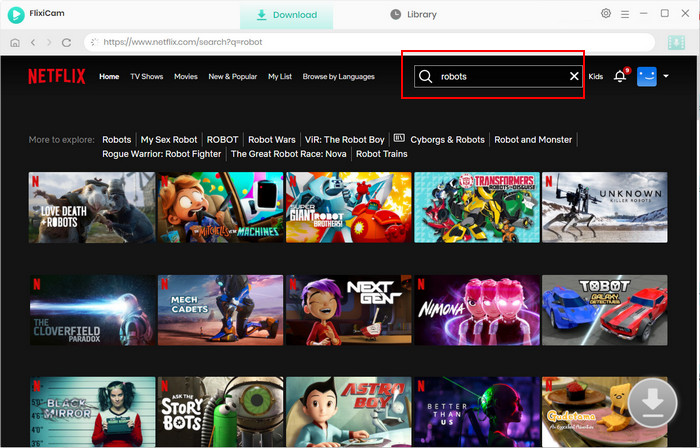Screen dimensions: 700x448
Task: Open Browse by Languages menu
Action: point(338,76)
